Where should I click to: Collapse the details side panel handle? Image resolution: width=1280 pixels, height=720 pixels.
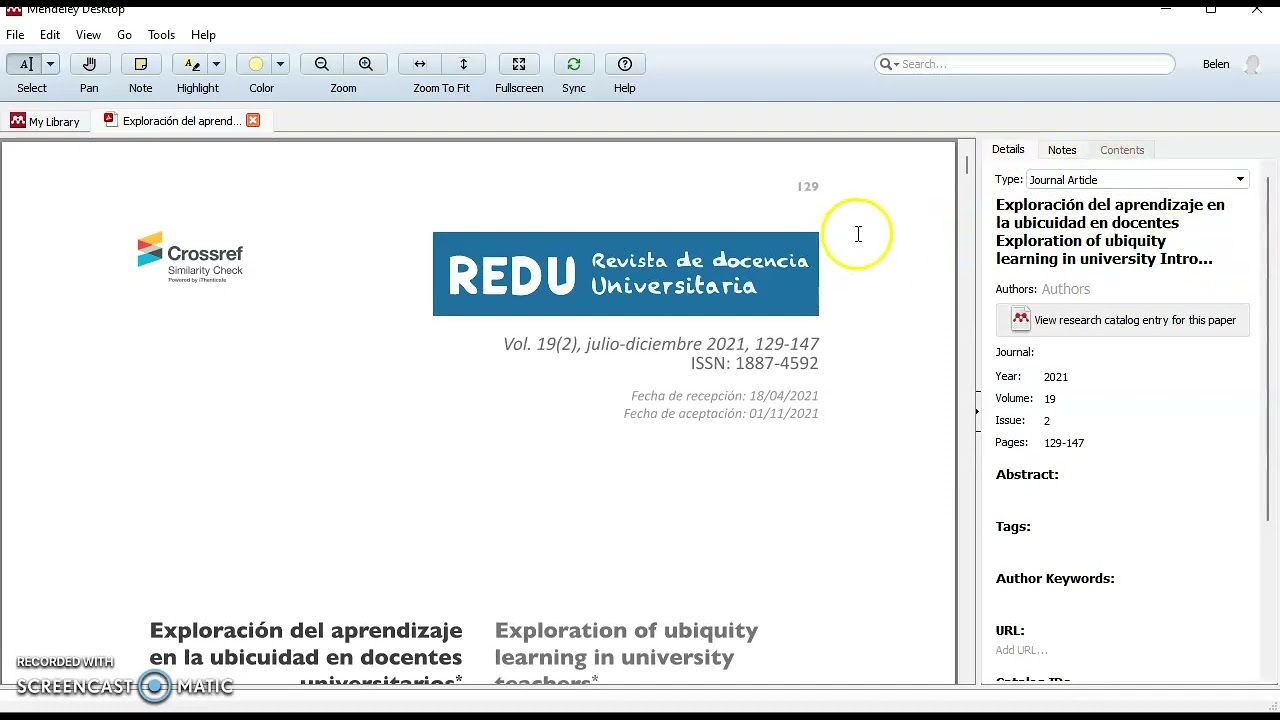978,411
